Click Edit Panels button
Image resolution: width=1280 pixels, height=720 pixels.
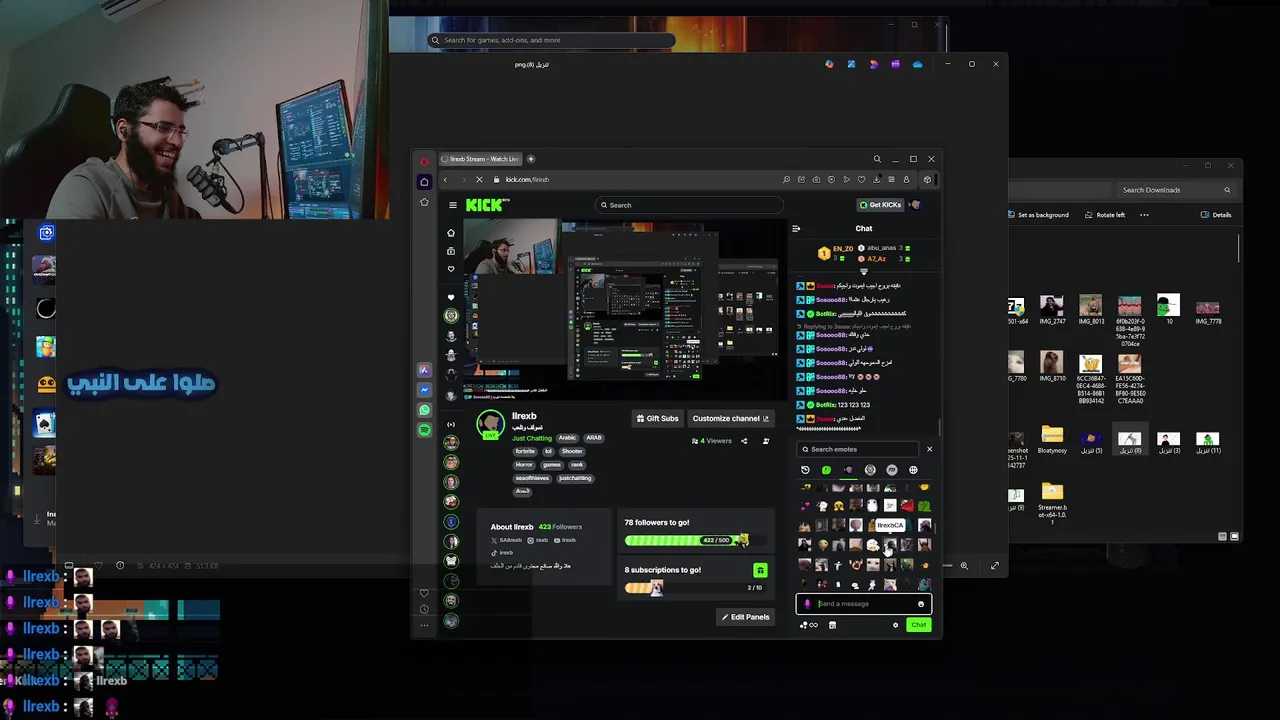pyautogui.click(x=746, y=617)
